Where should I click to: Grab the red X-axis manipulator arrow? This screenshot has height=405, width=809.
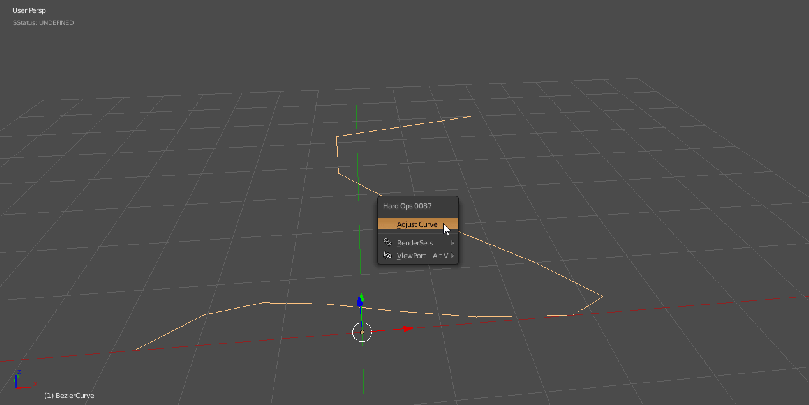[405, 329]
